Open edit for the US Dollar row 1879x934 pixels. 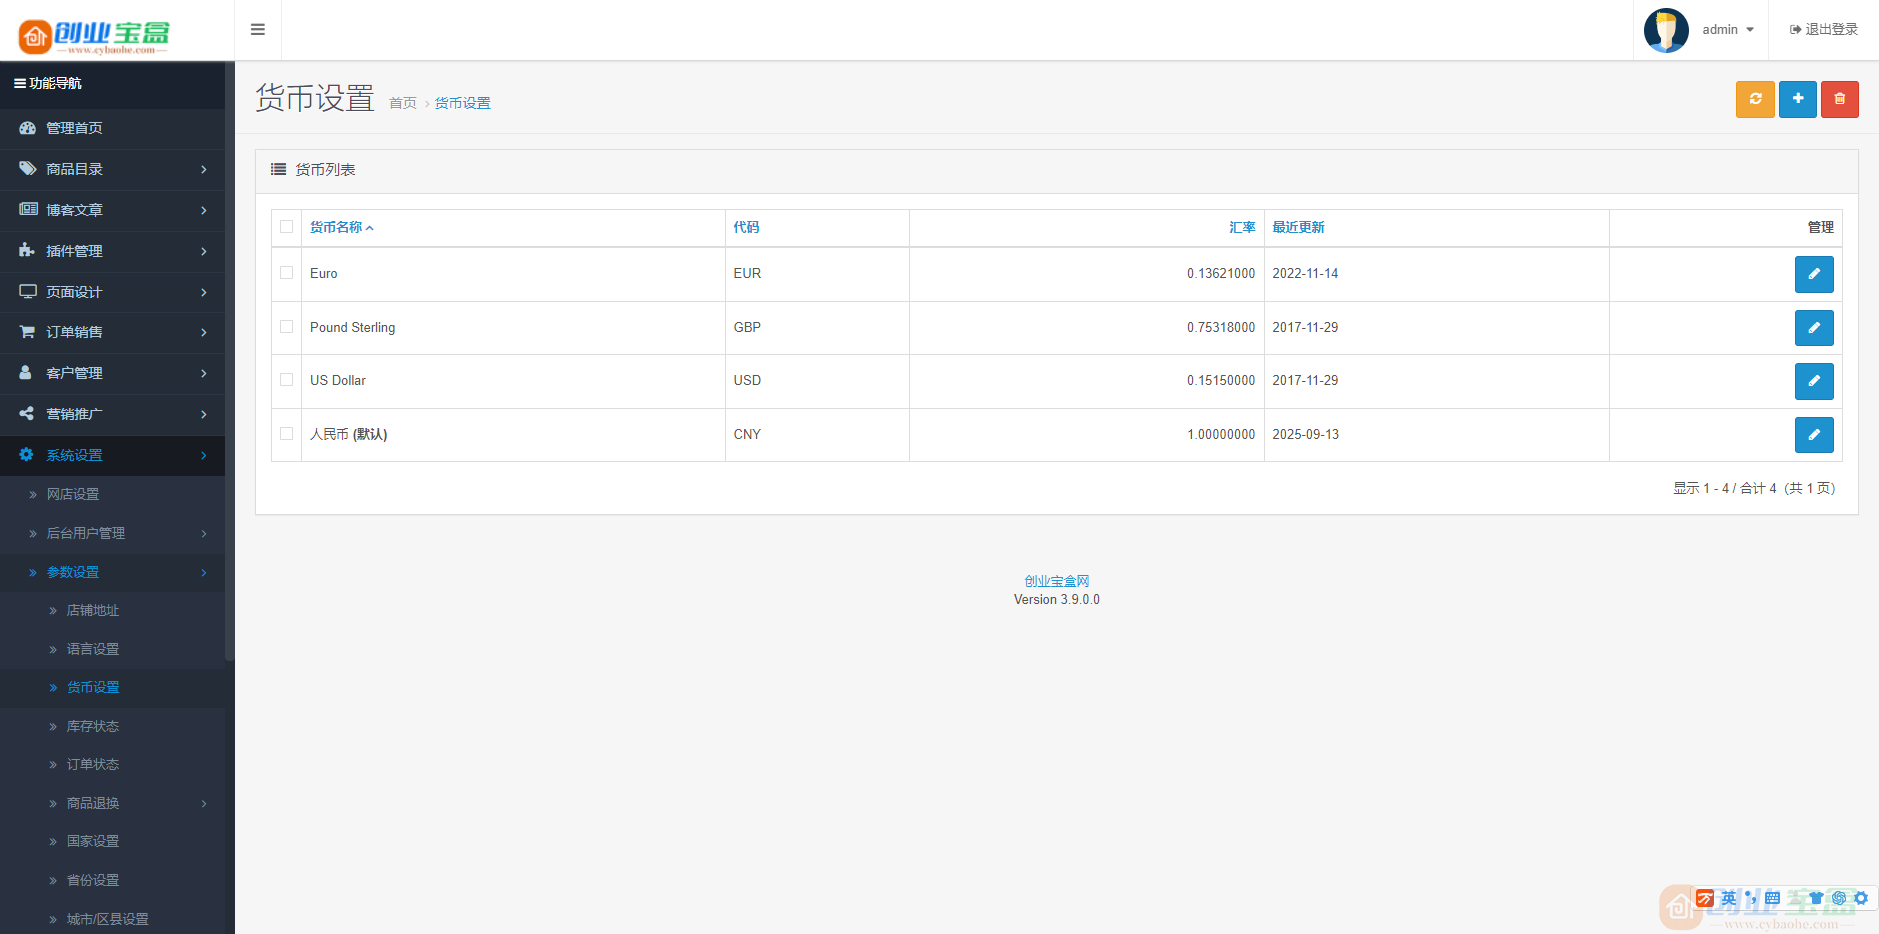coord(1813,381)
